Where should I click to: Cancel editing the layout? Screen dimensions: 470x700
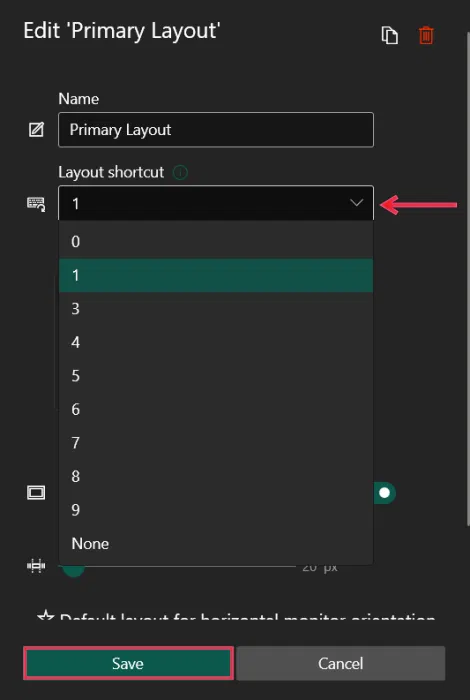[x=341, y=663]
